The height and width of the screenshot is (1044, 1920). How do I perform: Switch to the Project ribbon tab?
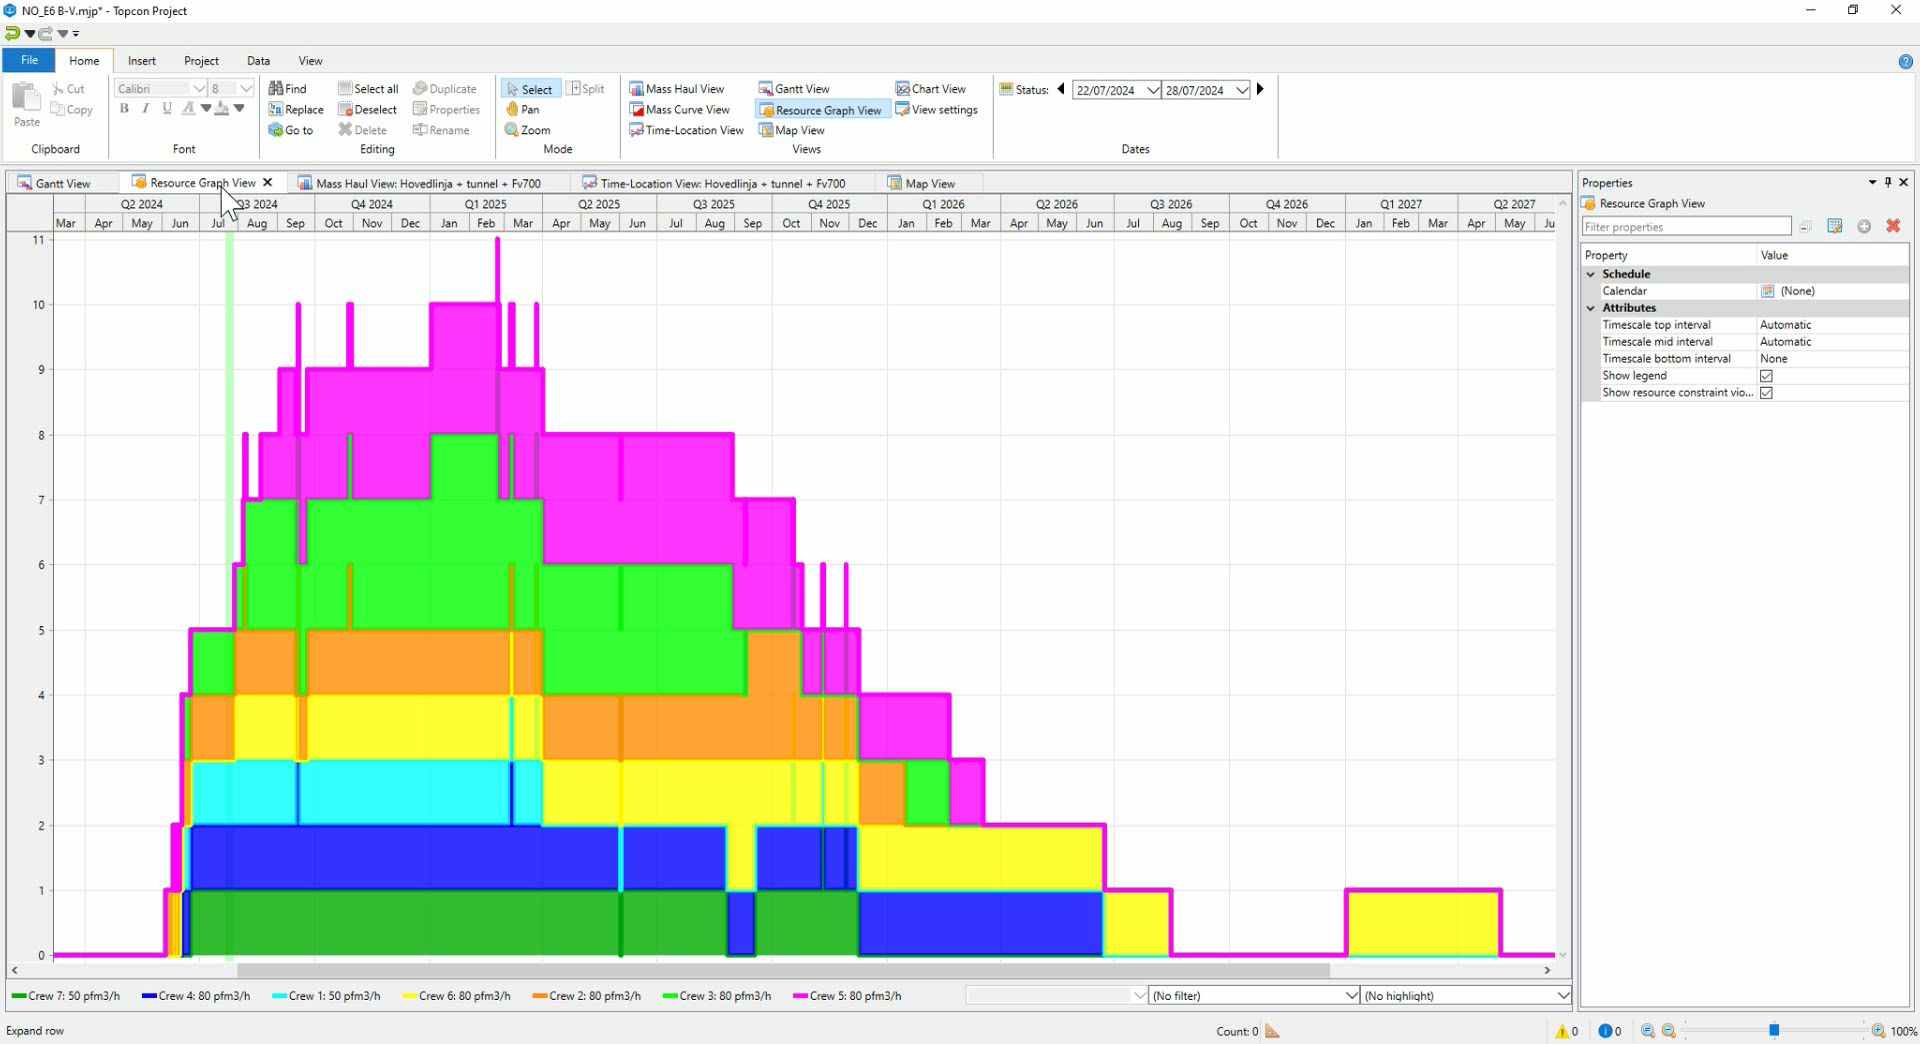click(201, 61)
